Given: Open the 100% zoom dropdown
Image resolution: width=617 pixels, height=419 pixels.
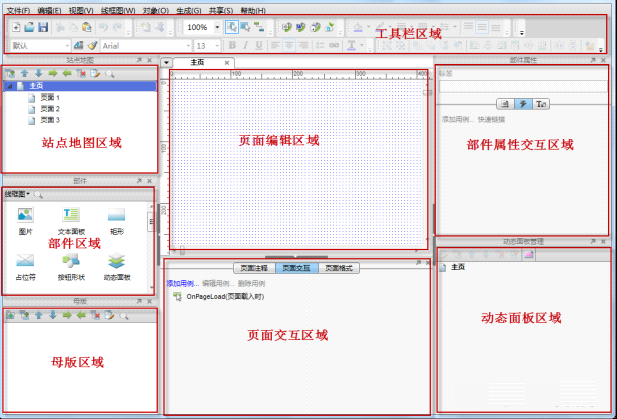Looking at the screenshot, I should [217, 27].
